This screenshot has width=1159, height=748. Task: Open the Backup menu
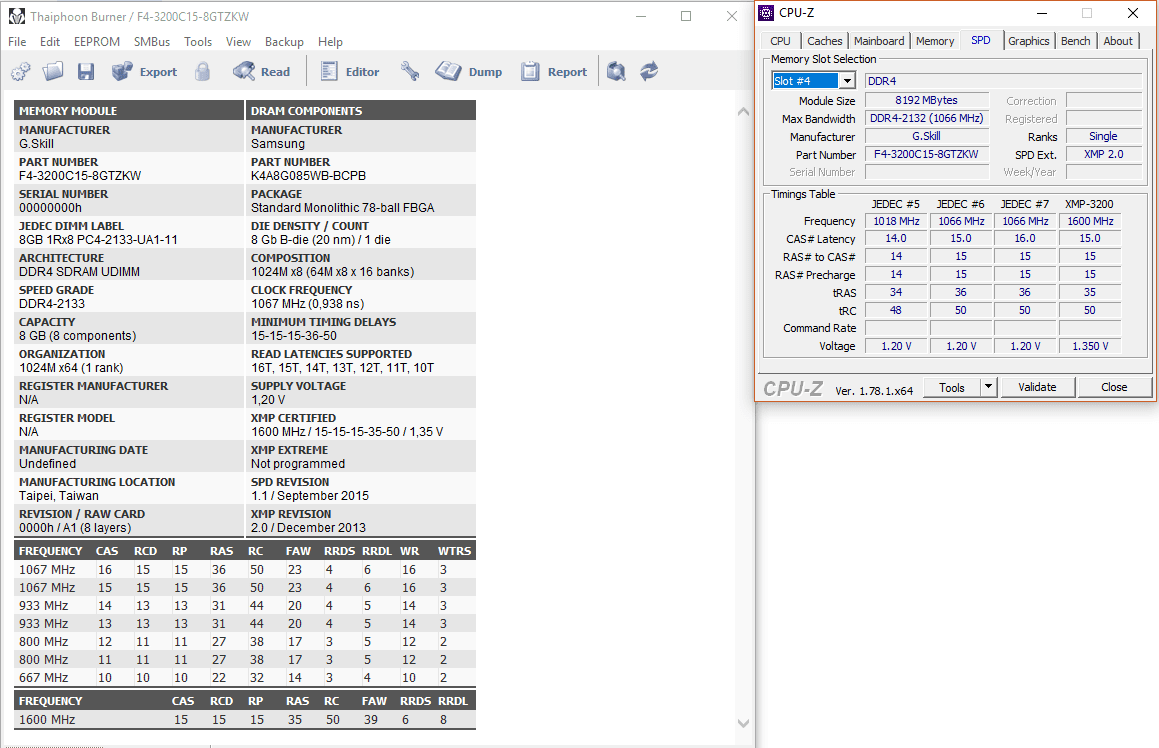click(285, 42)
